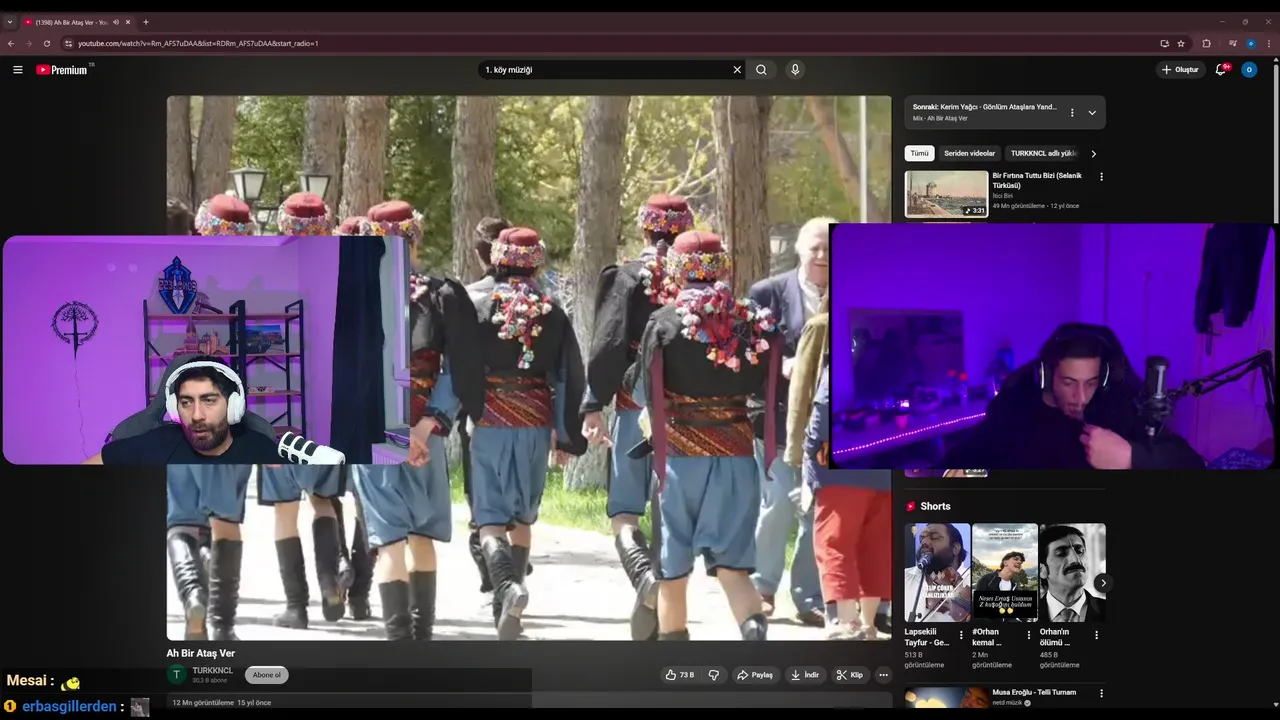The image size is (1280, 720).
Task: Open TURKKNCL channel avatar
Action: (x=177, y=675)
